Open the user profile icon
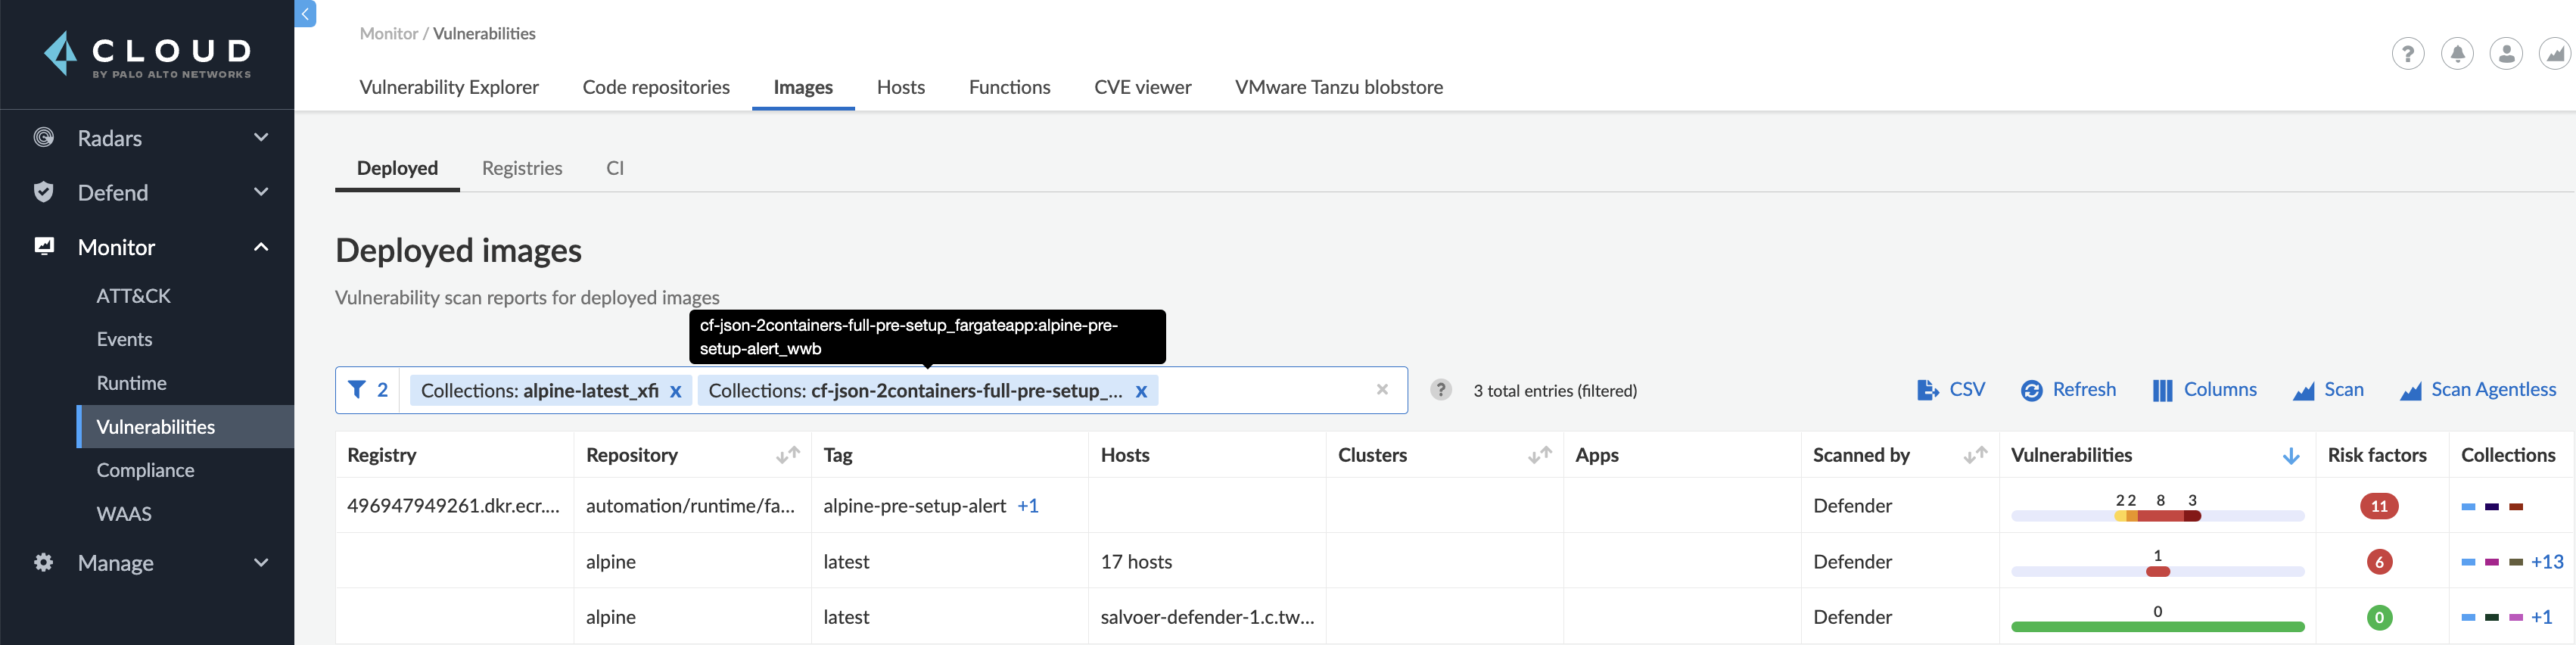 pos(2506,53)
